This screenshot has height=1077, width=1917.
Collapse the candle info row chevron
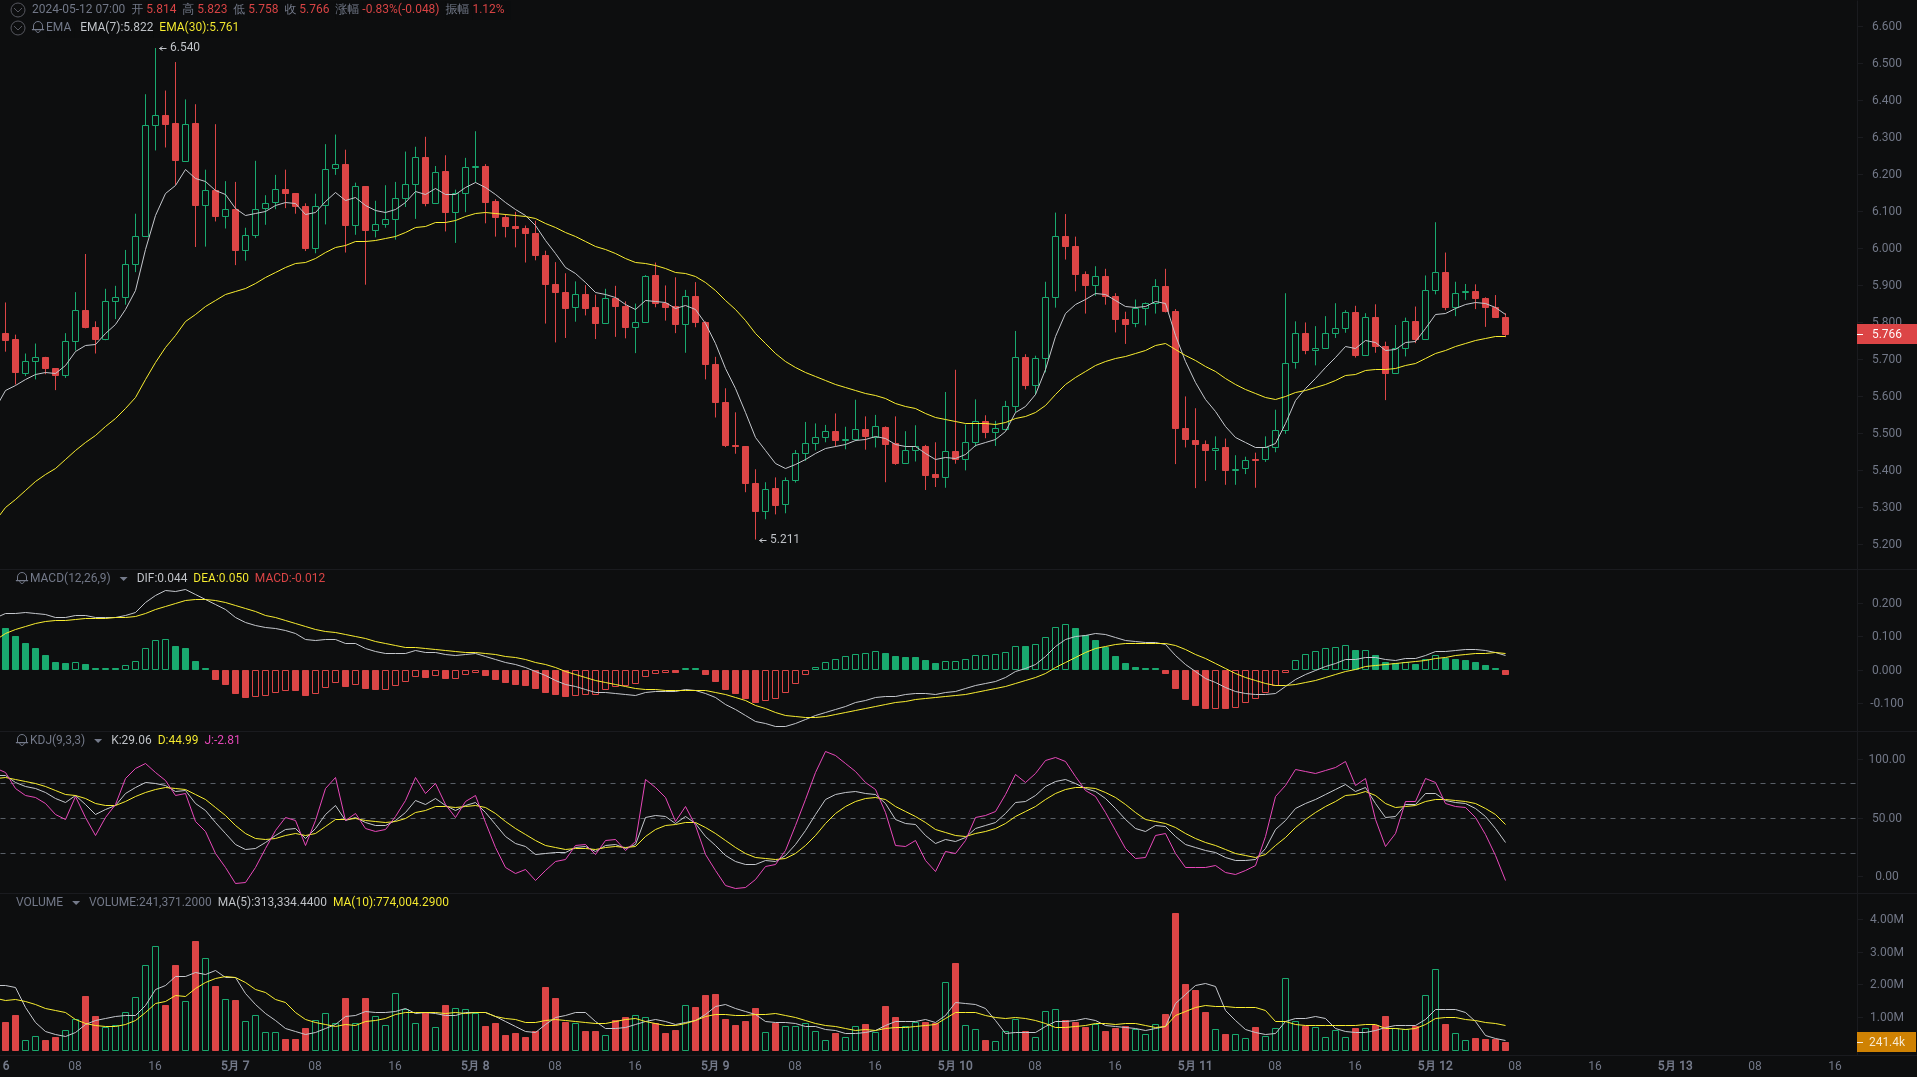coord(17,9)
